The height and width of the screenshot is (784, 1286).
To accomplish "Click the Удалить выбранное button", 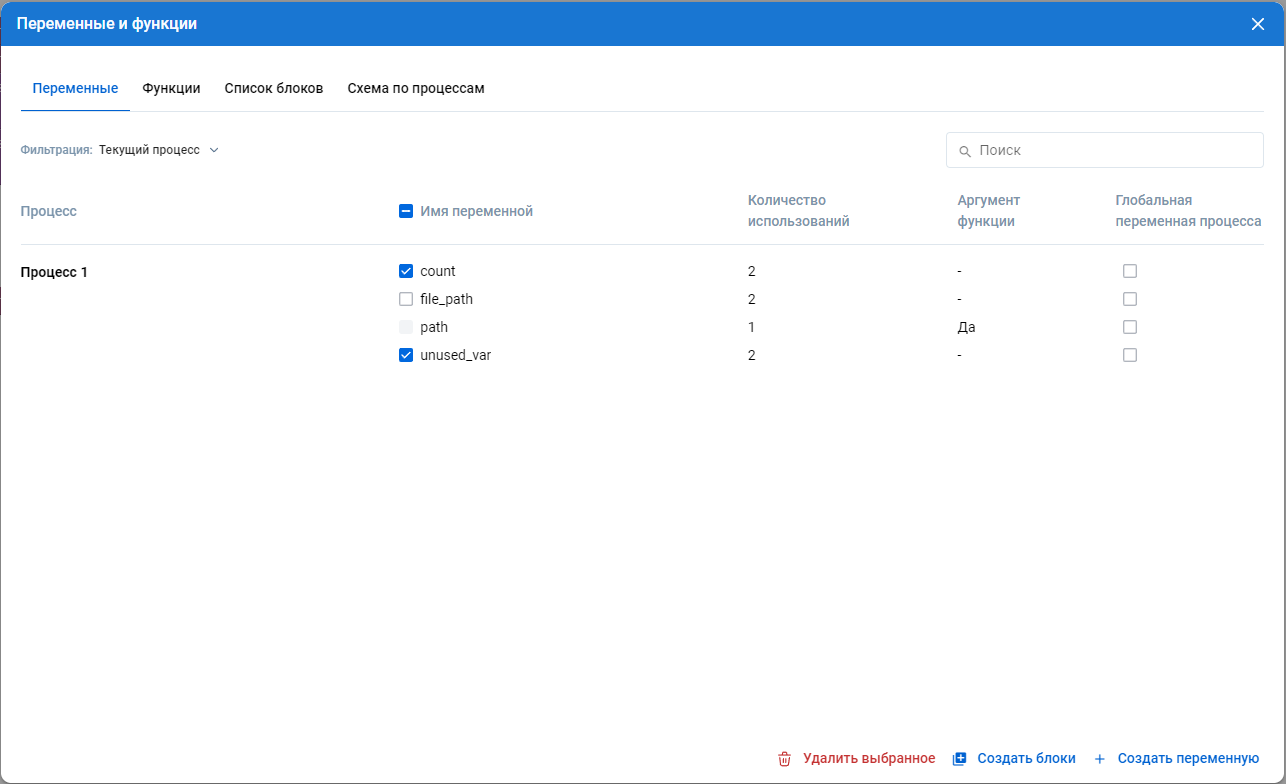I will point(856,759).
